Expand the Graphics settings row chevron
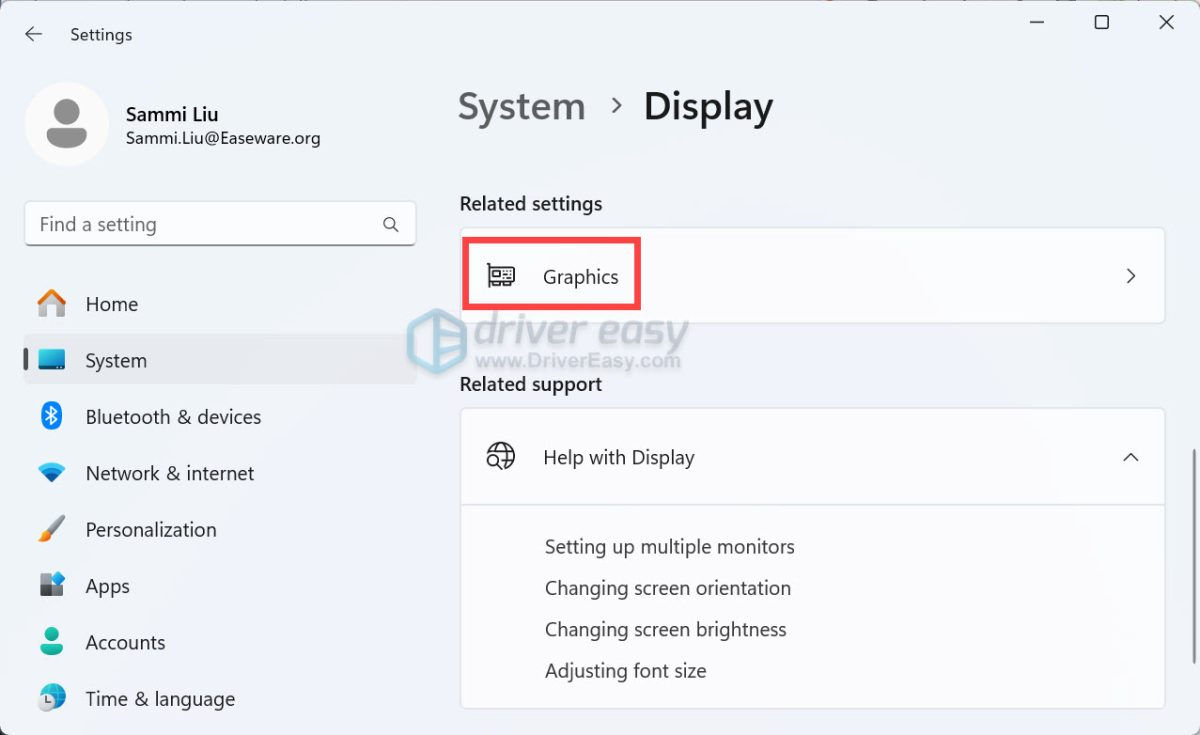Image resolution: width=1200 pixels, height=735 pixels. [x=1130, y=276]
